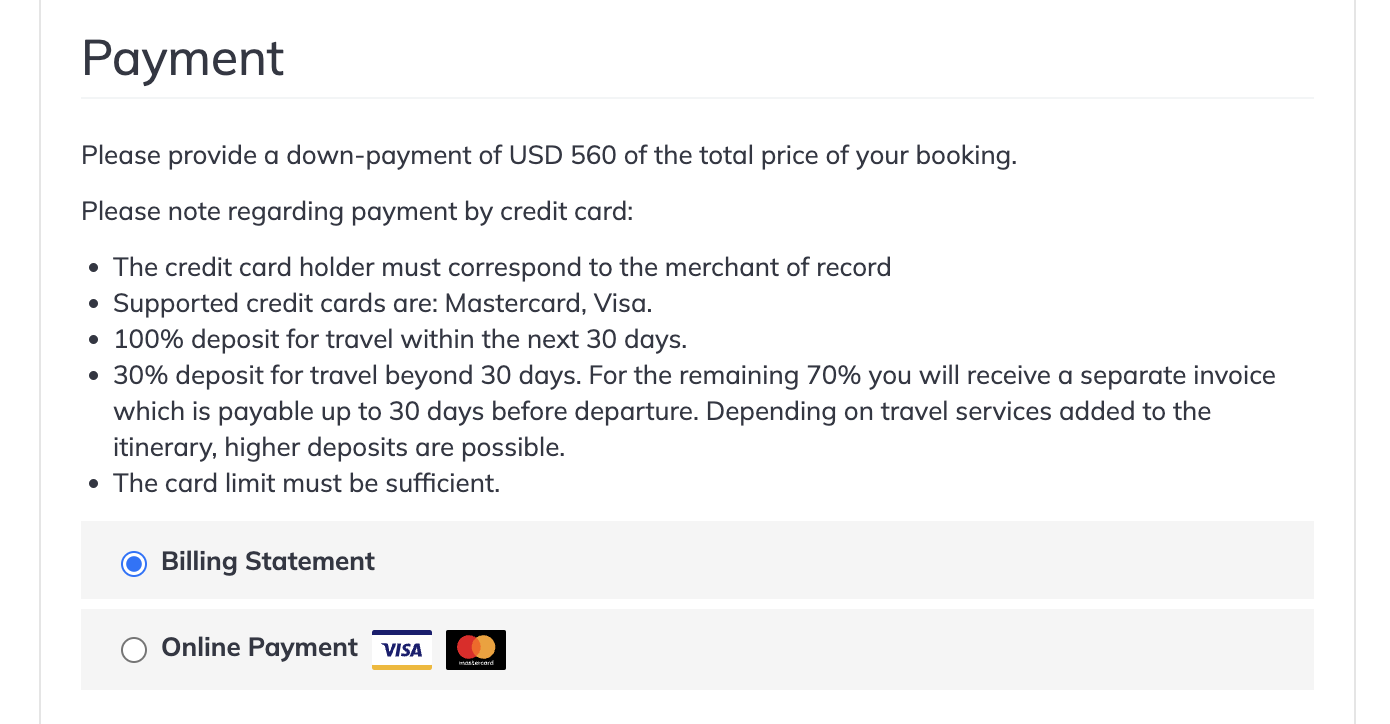The width and height of the screenshot is (1390, 724).
Task: Click empty area of Billing Statement row
Action: click(840, 560)
